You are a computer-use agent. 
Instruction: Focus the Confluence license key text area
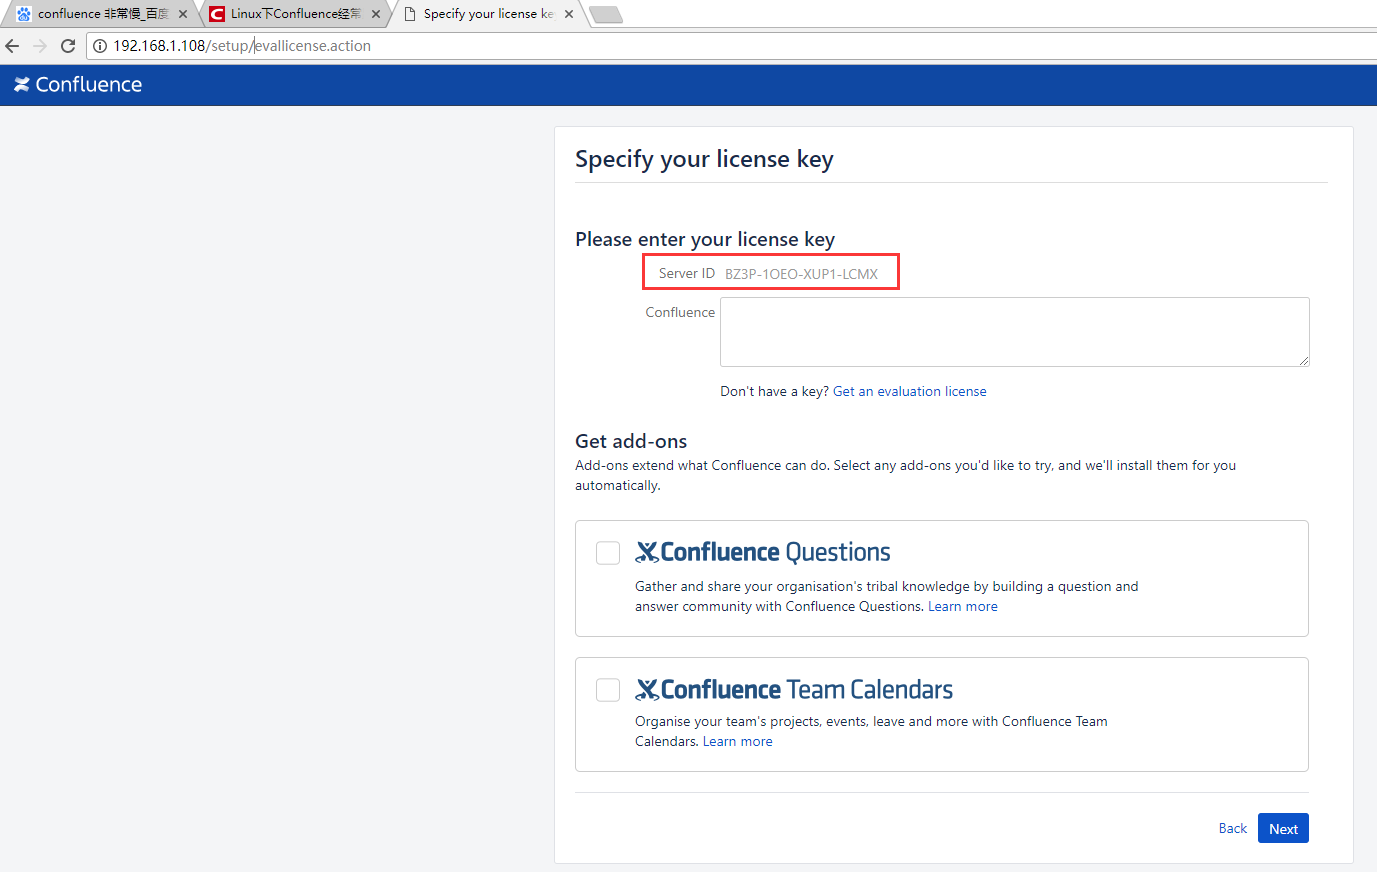(x=1015, y=332)
